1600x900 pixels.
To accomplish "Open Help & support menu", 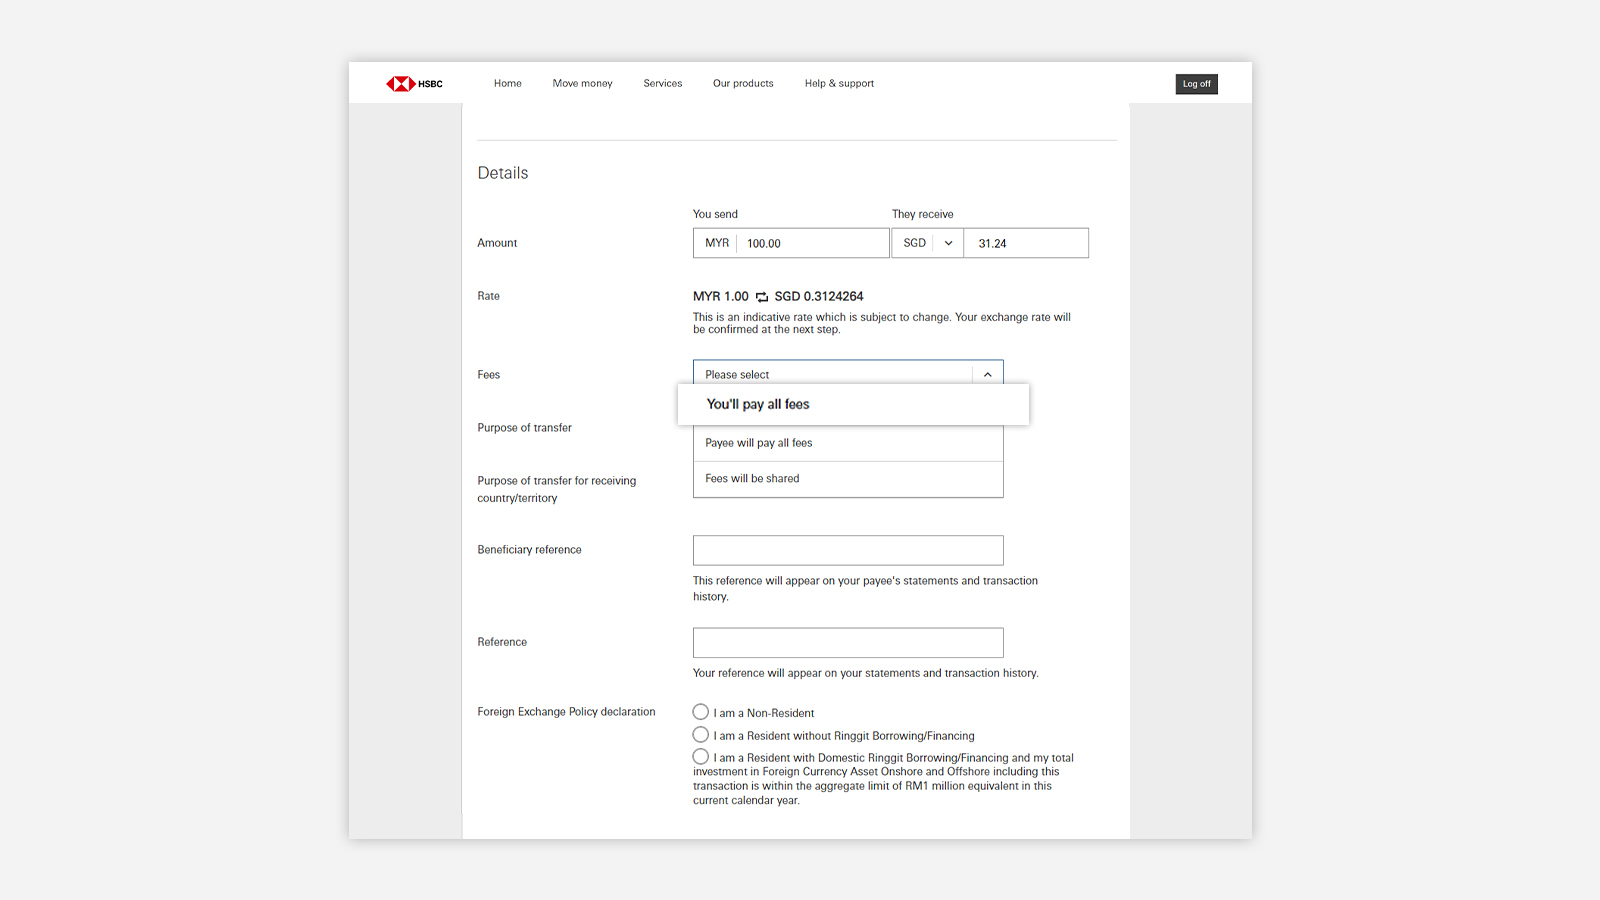I will coord(839,84).
